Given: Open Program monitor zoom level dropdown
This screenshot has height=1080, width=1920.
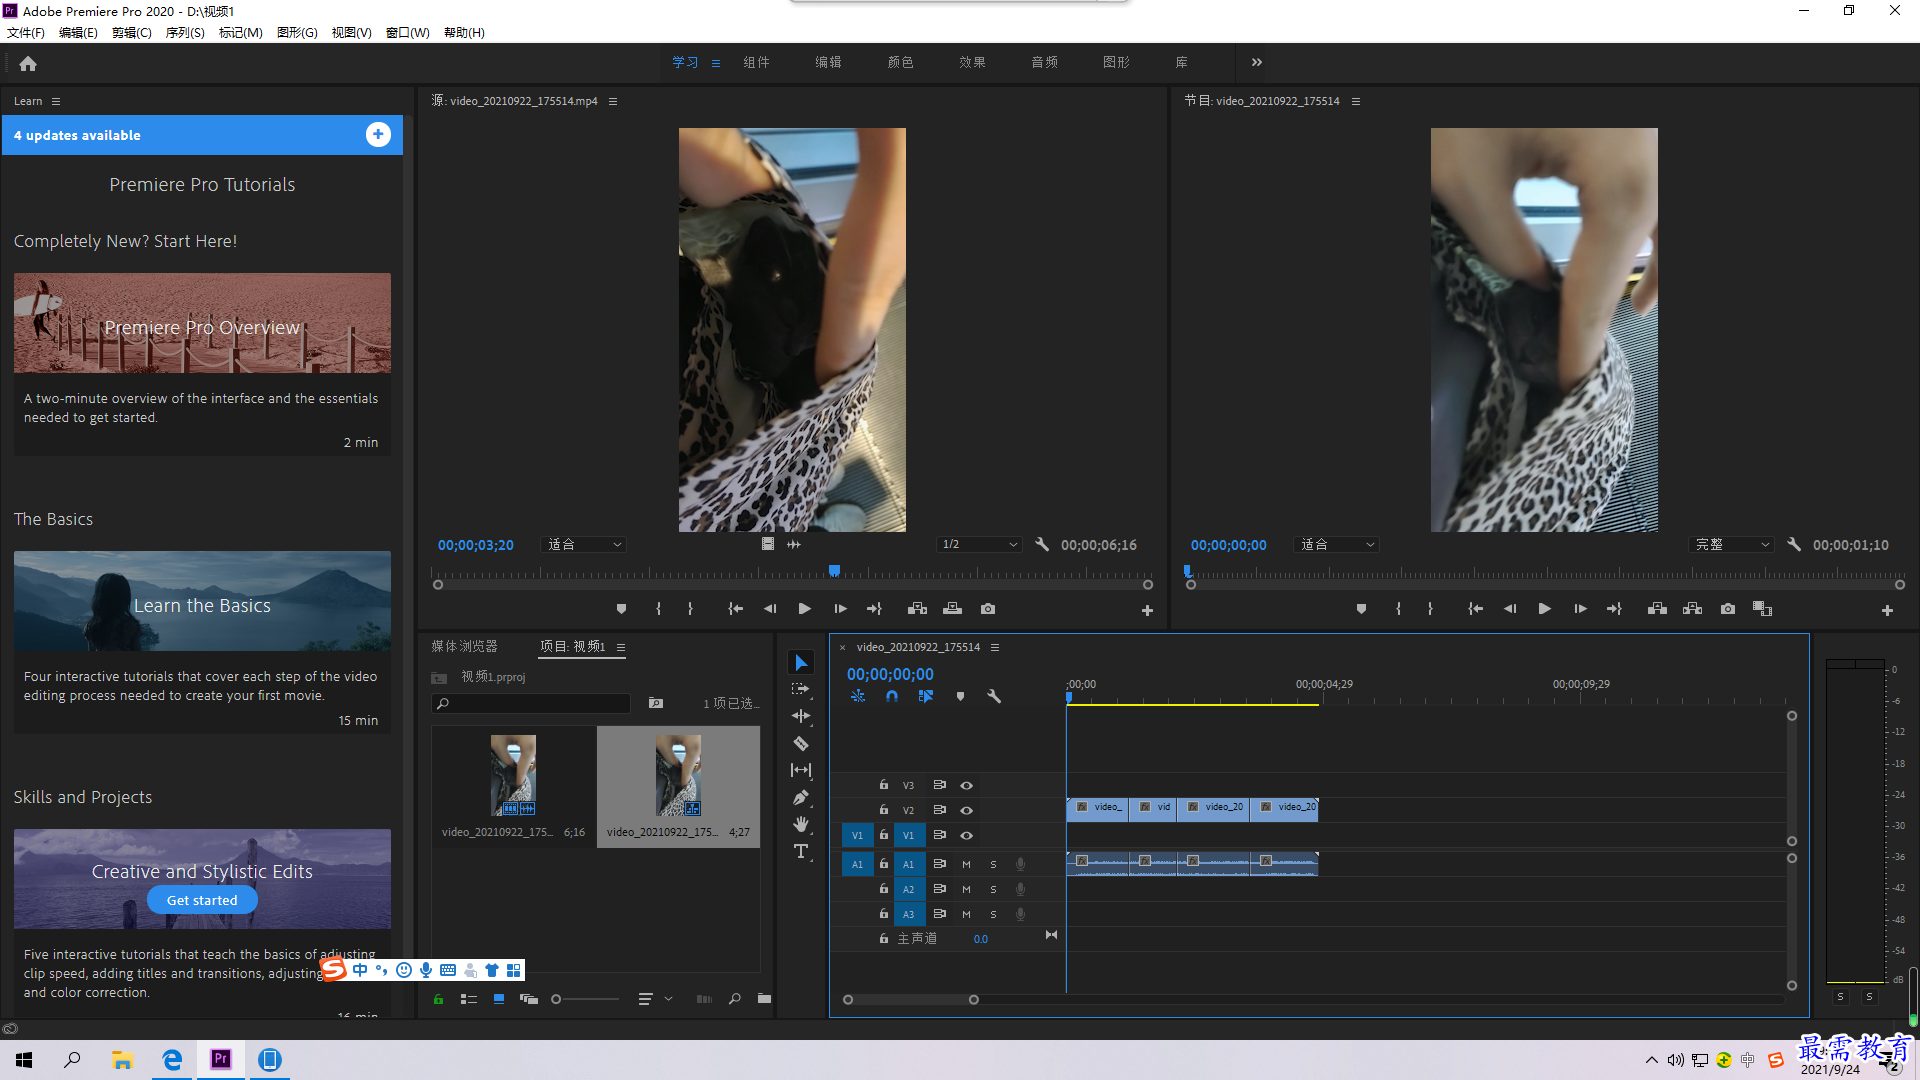Looking at the screenshot, I should (1337, 545).
